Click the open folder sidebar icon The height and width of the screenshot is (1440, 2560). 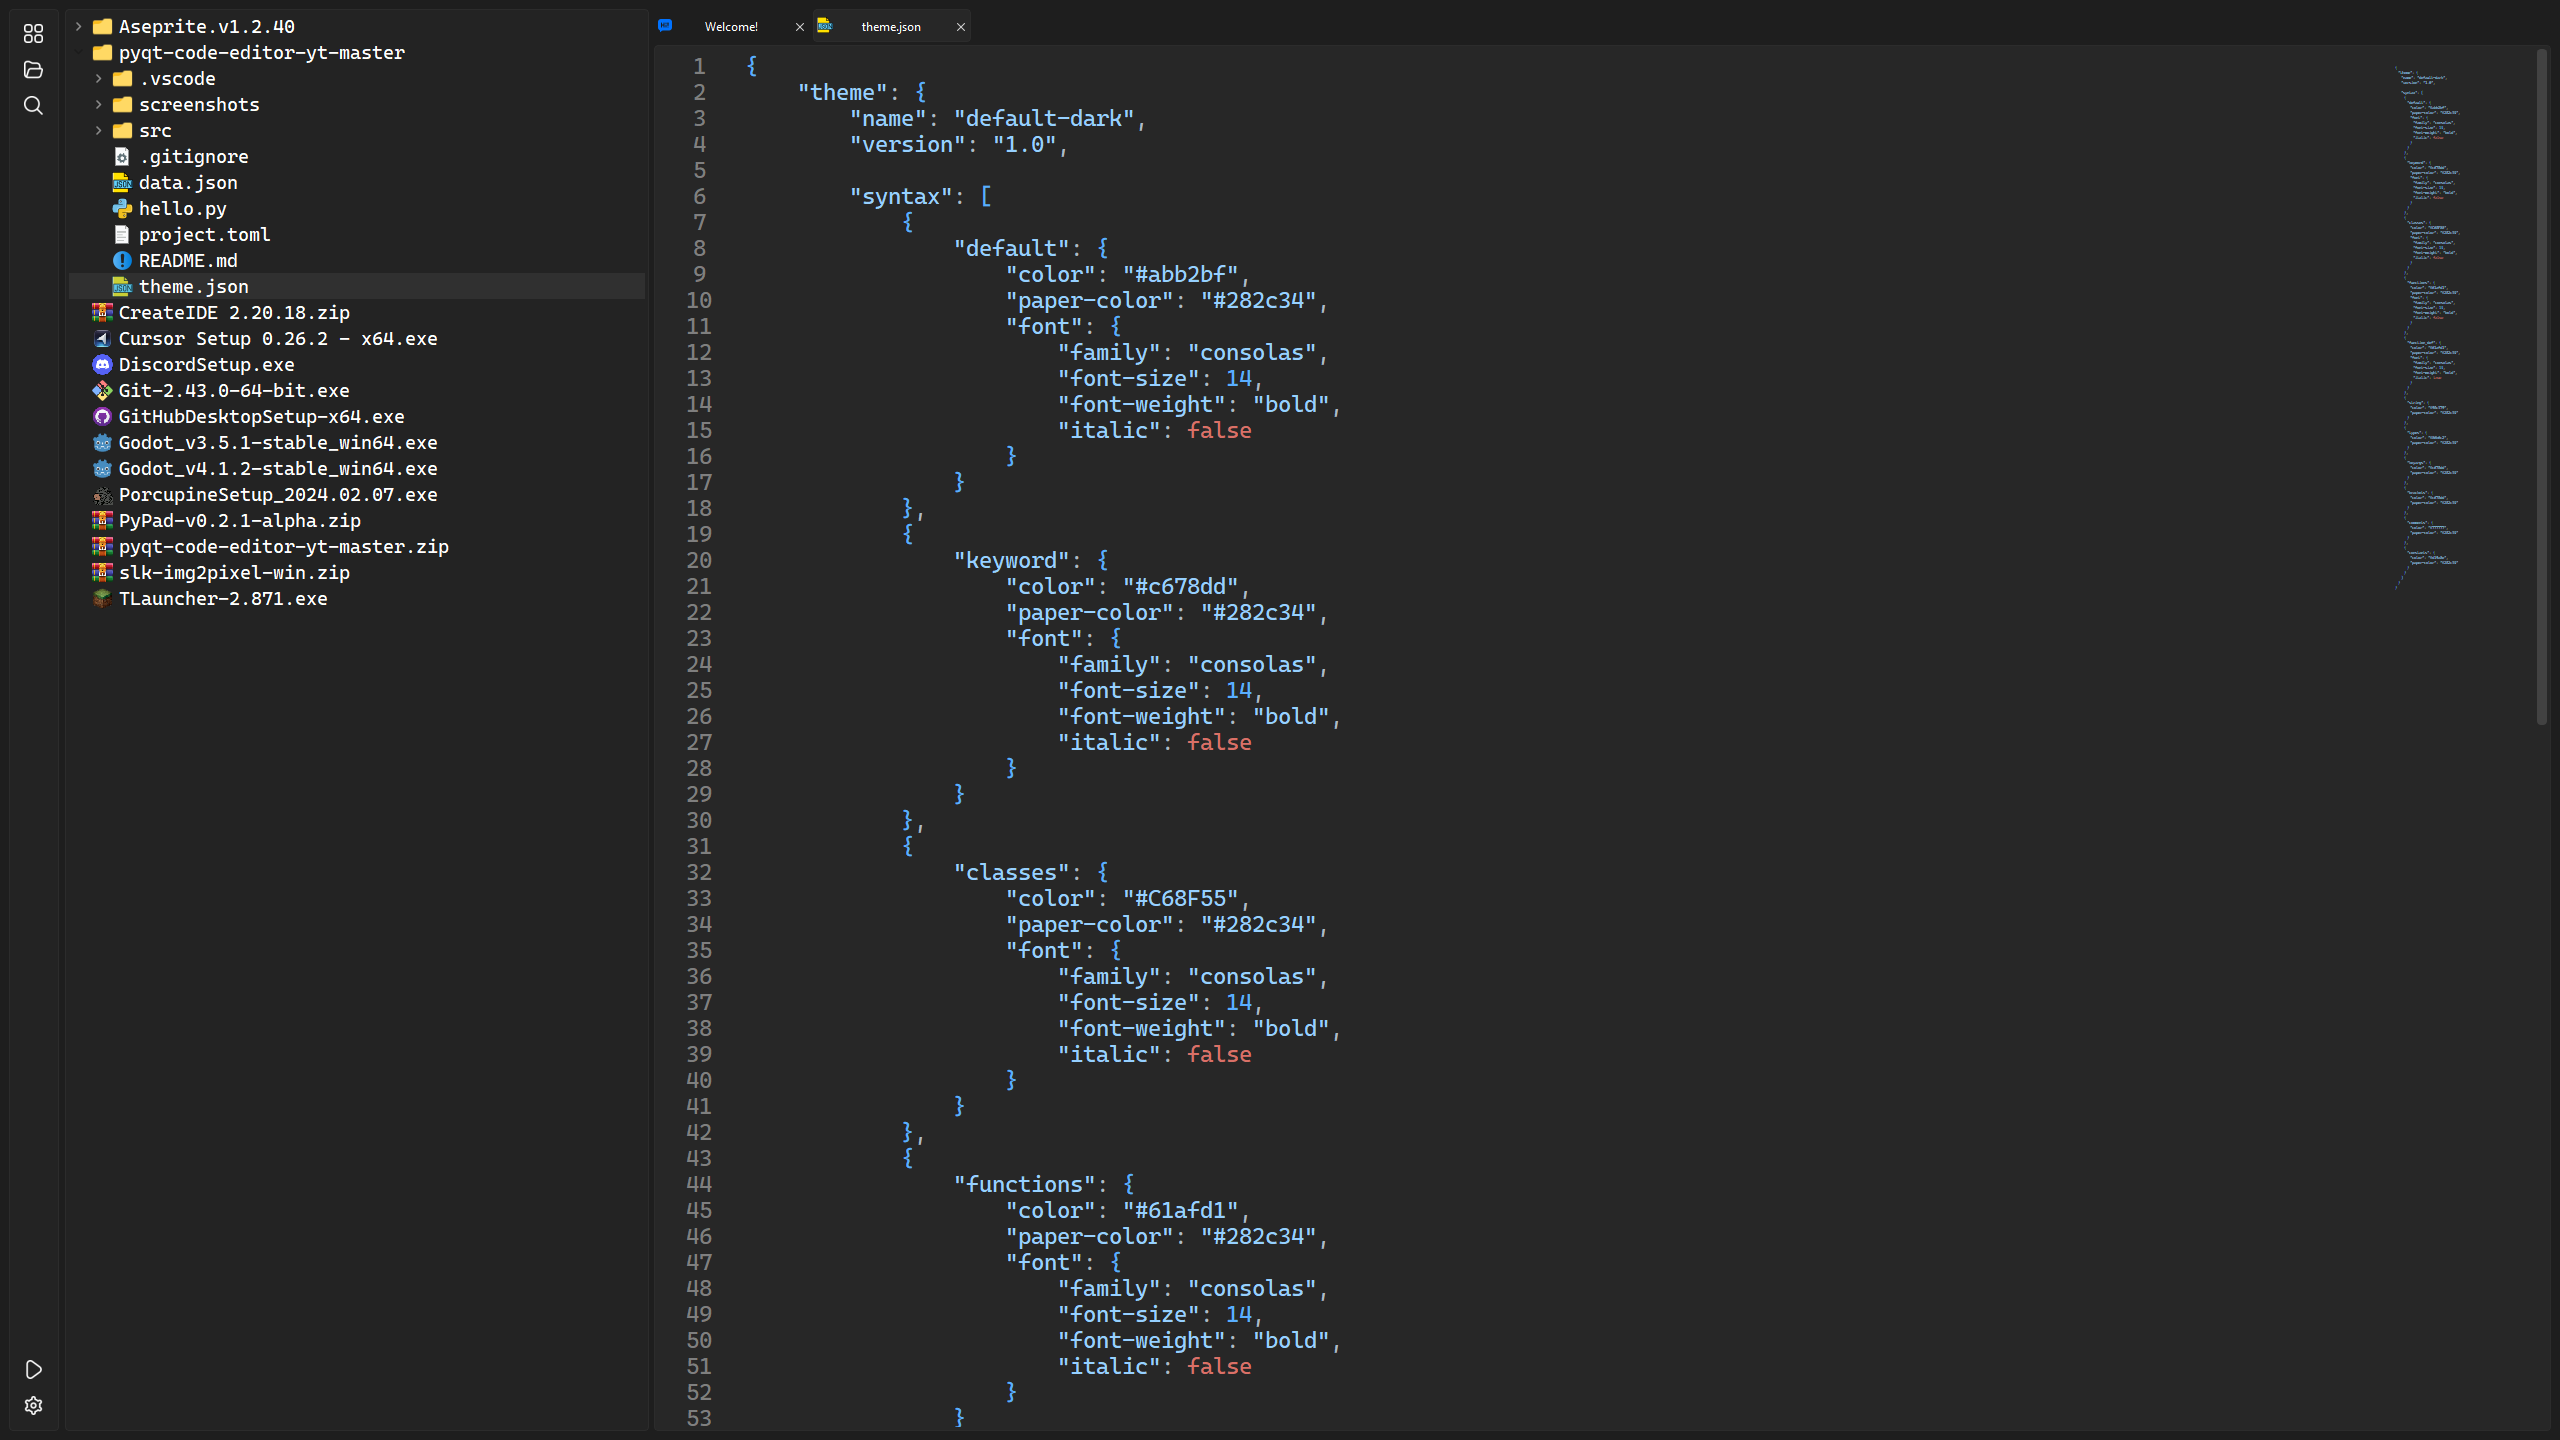coord(33,70)
